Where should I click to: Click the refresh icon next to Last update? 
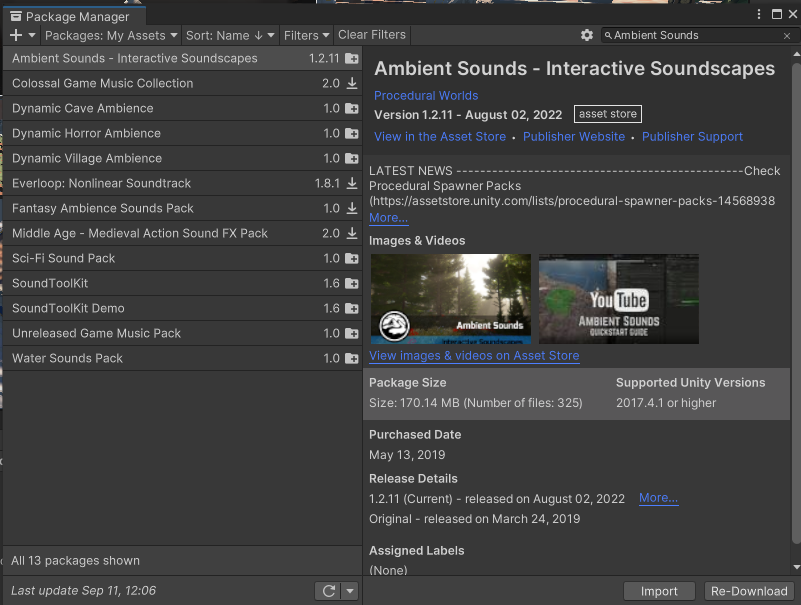tap(328, 591)
